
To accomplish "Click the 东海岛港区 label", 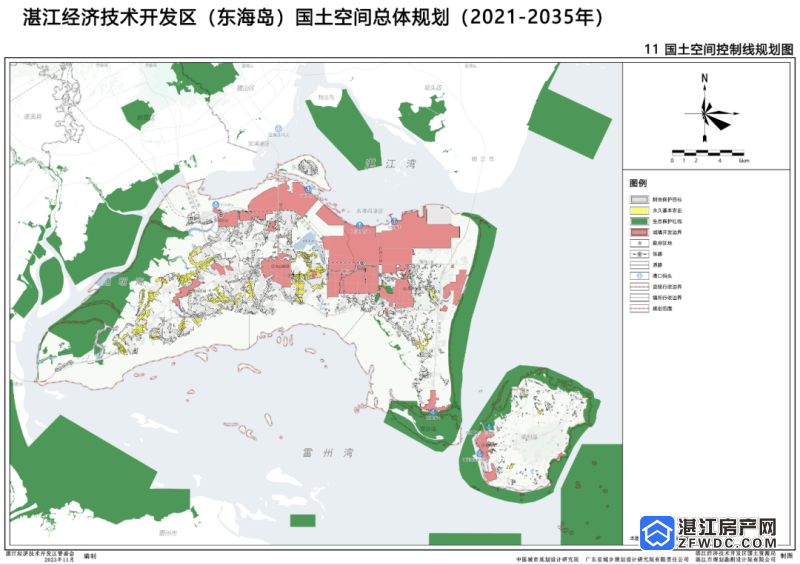I will point(369,210).
